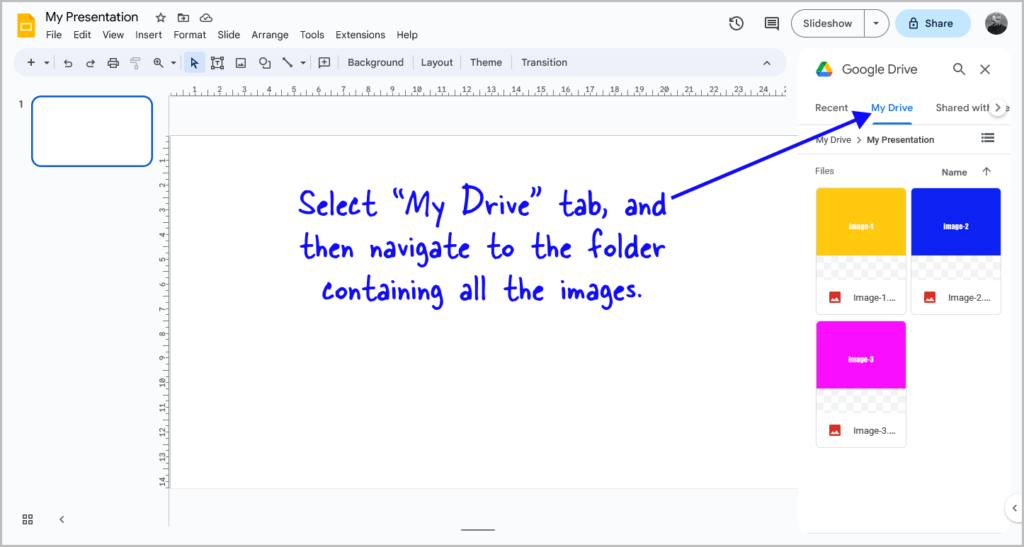Select the shape tool

click(x=264, y=63)
